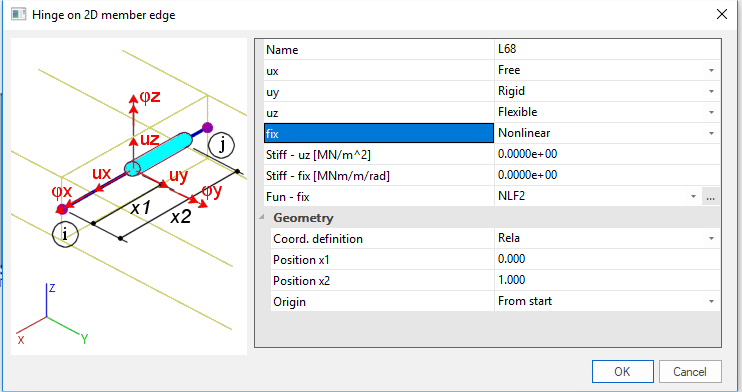Click the cyan hinge cylinder in preview
Screen dimensions: 742x392
158,154
